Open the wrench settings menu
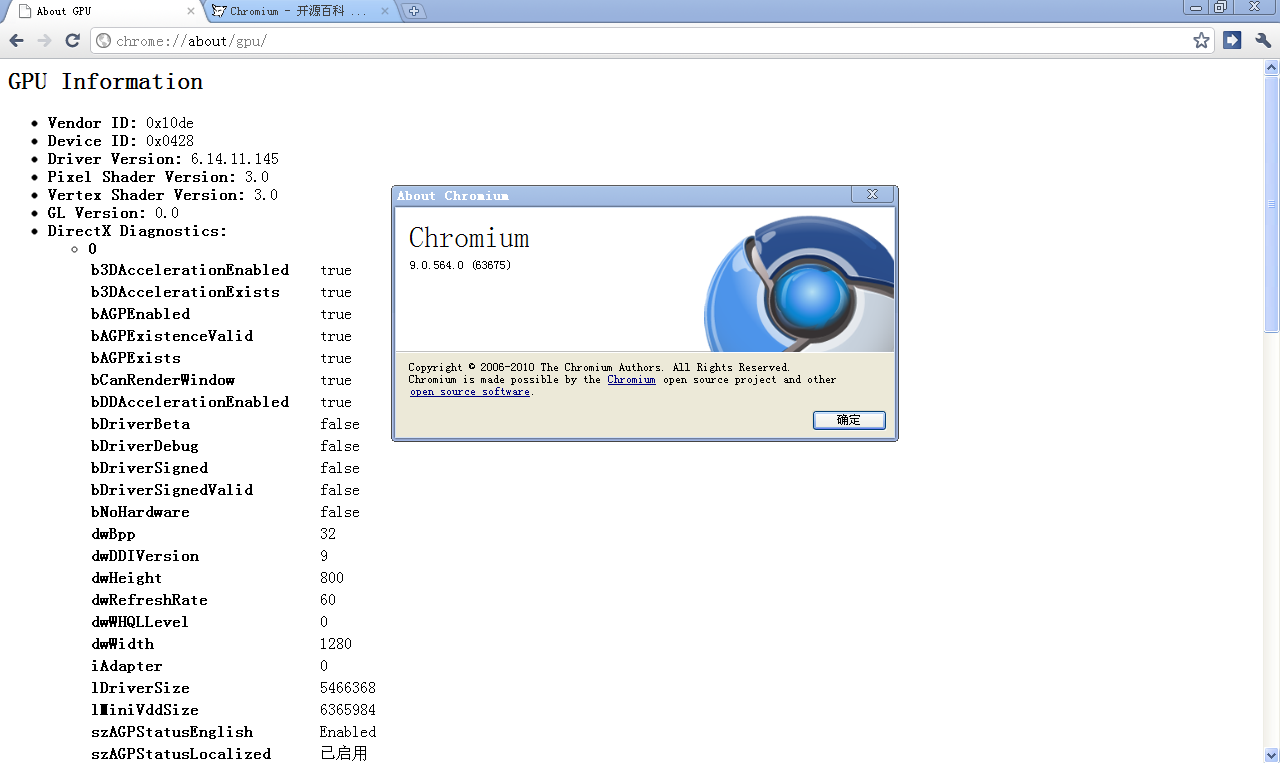Image resolution: width=1280 pixels, height=763 pixels. tap(1263, 41)
